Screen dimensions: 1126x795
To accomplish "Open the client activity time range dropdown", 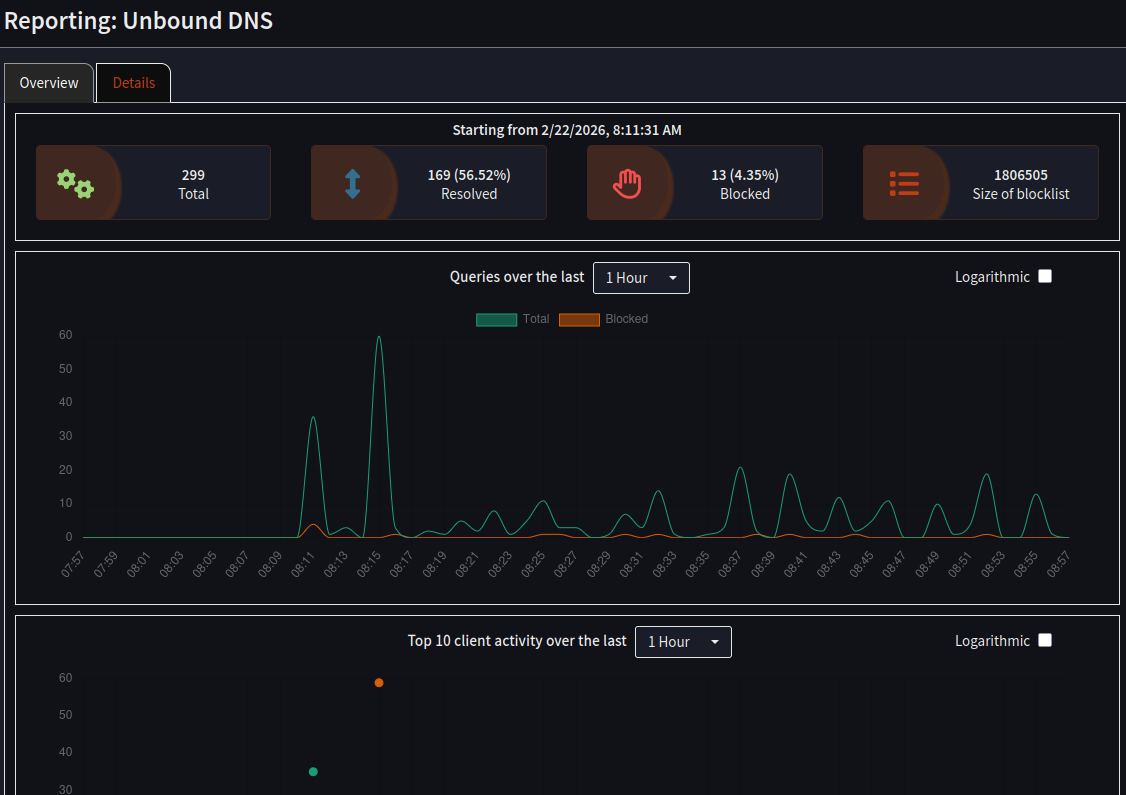I will [683, 642].
